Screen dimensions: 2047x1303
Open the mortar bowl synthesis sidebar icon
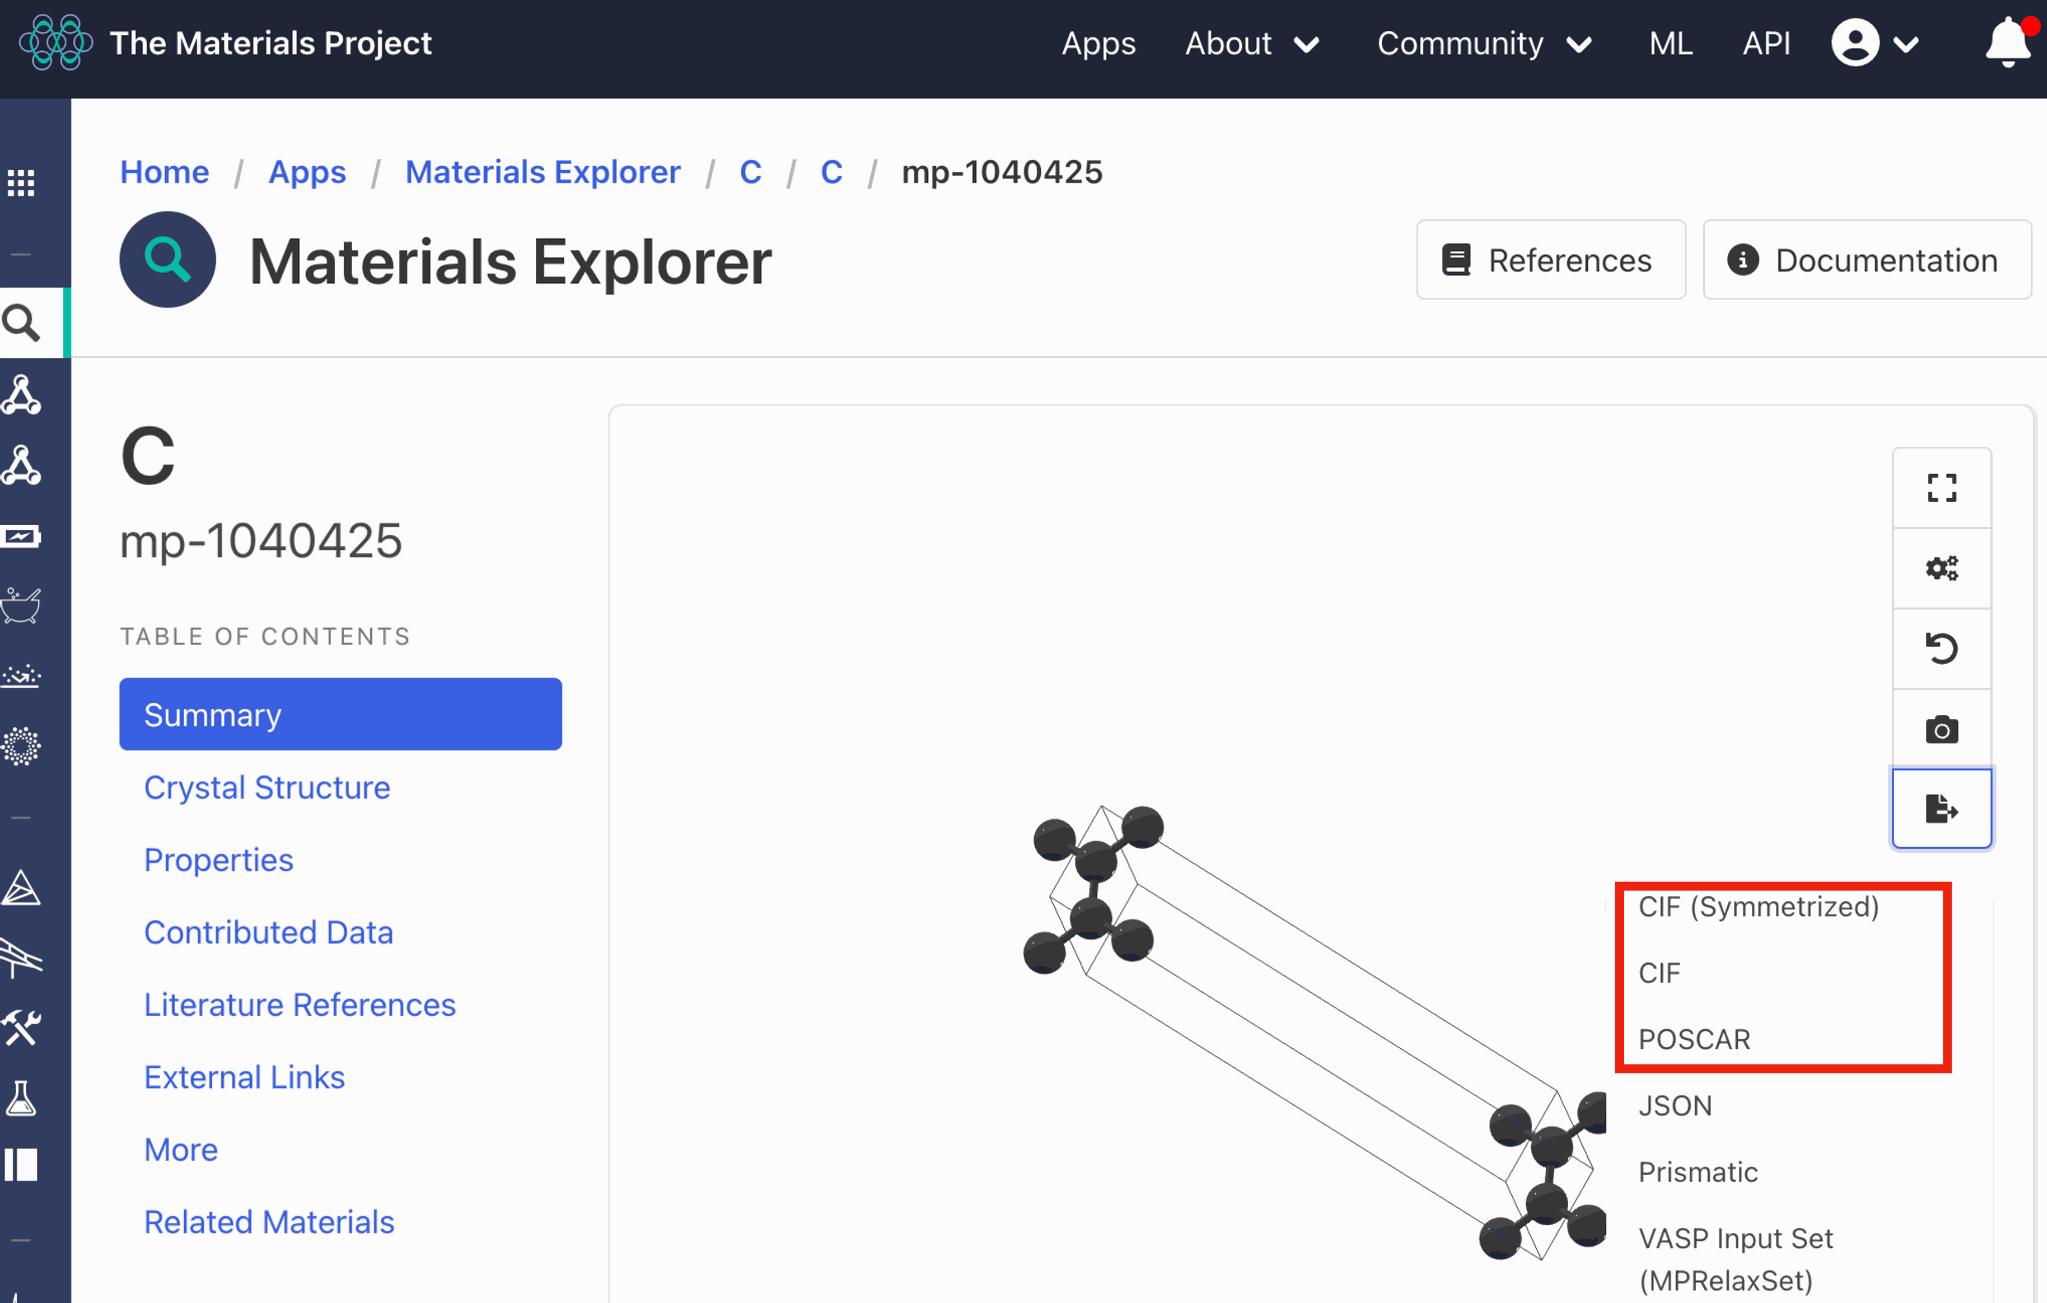21,605
